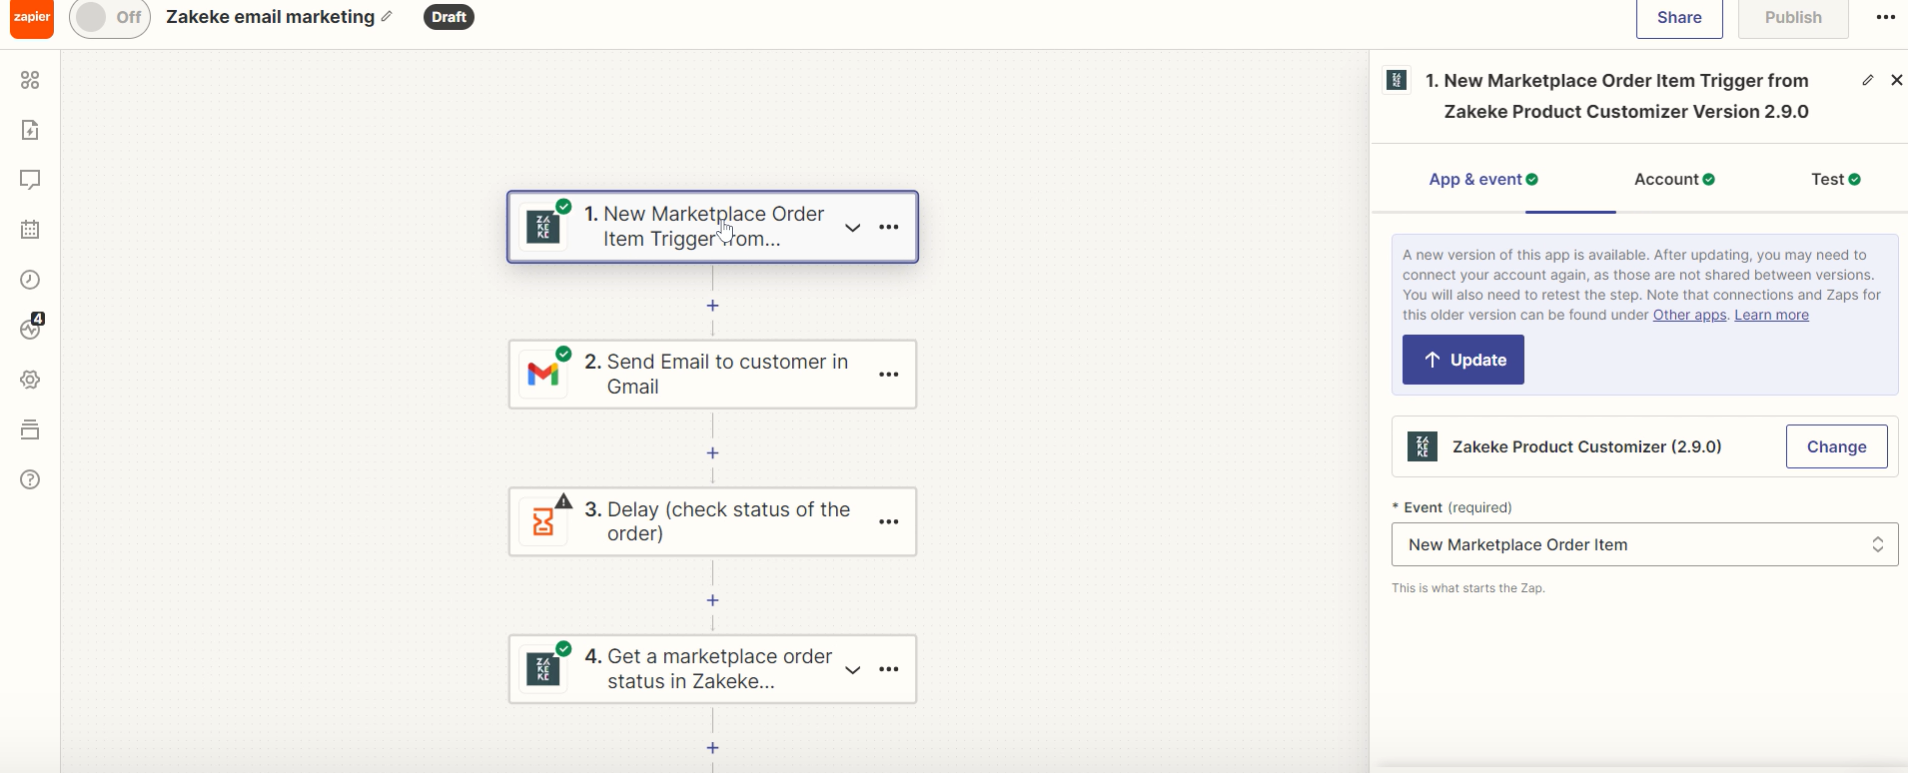The image size is (1908, 773).
Task: Add a step after Delay step
Action: [x=712, y=600]
